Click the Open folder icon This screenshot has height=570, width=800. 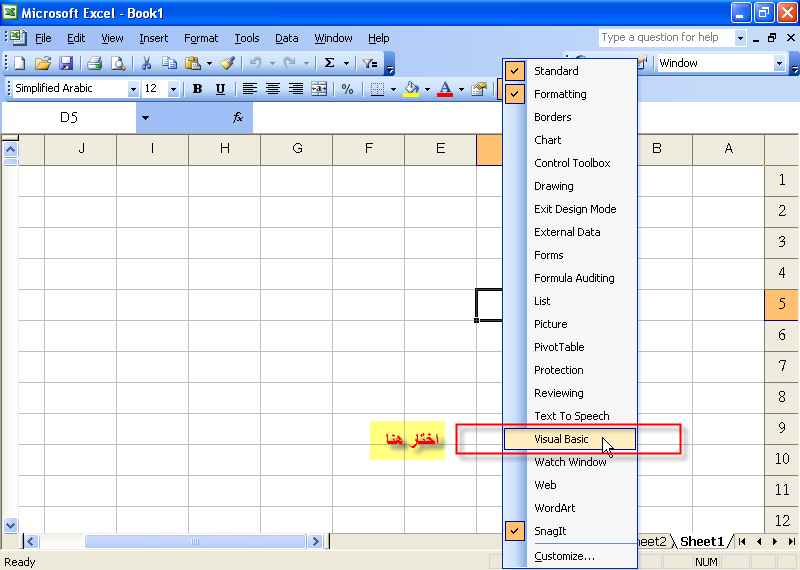pos(43,63)
